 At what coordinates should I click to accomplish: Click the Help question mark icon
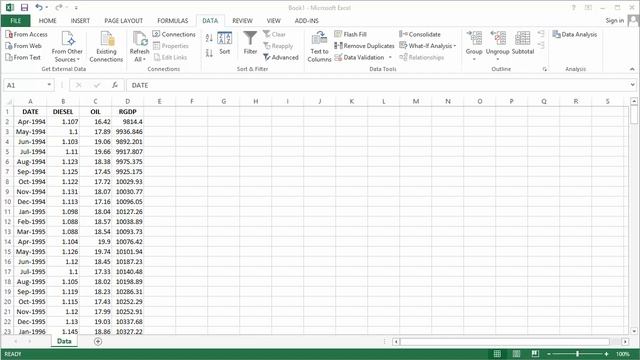[573, 8]
